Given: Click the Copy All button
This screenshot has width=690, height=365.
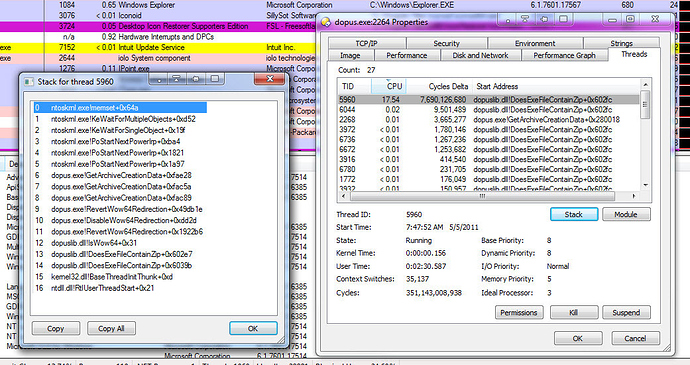Looking at the screenshot, I should pyautogui.click(x=111, y=328).
